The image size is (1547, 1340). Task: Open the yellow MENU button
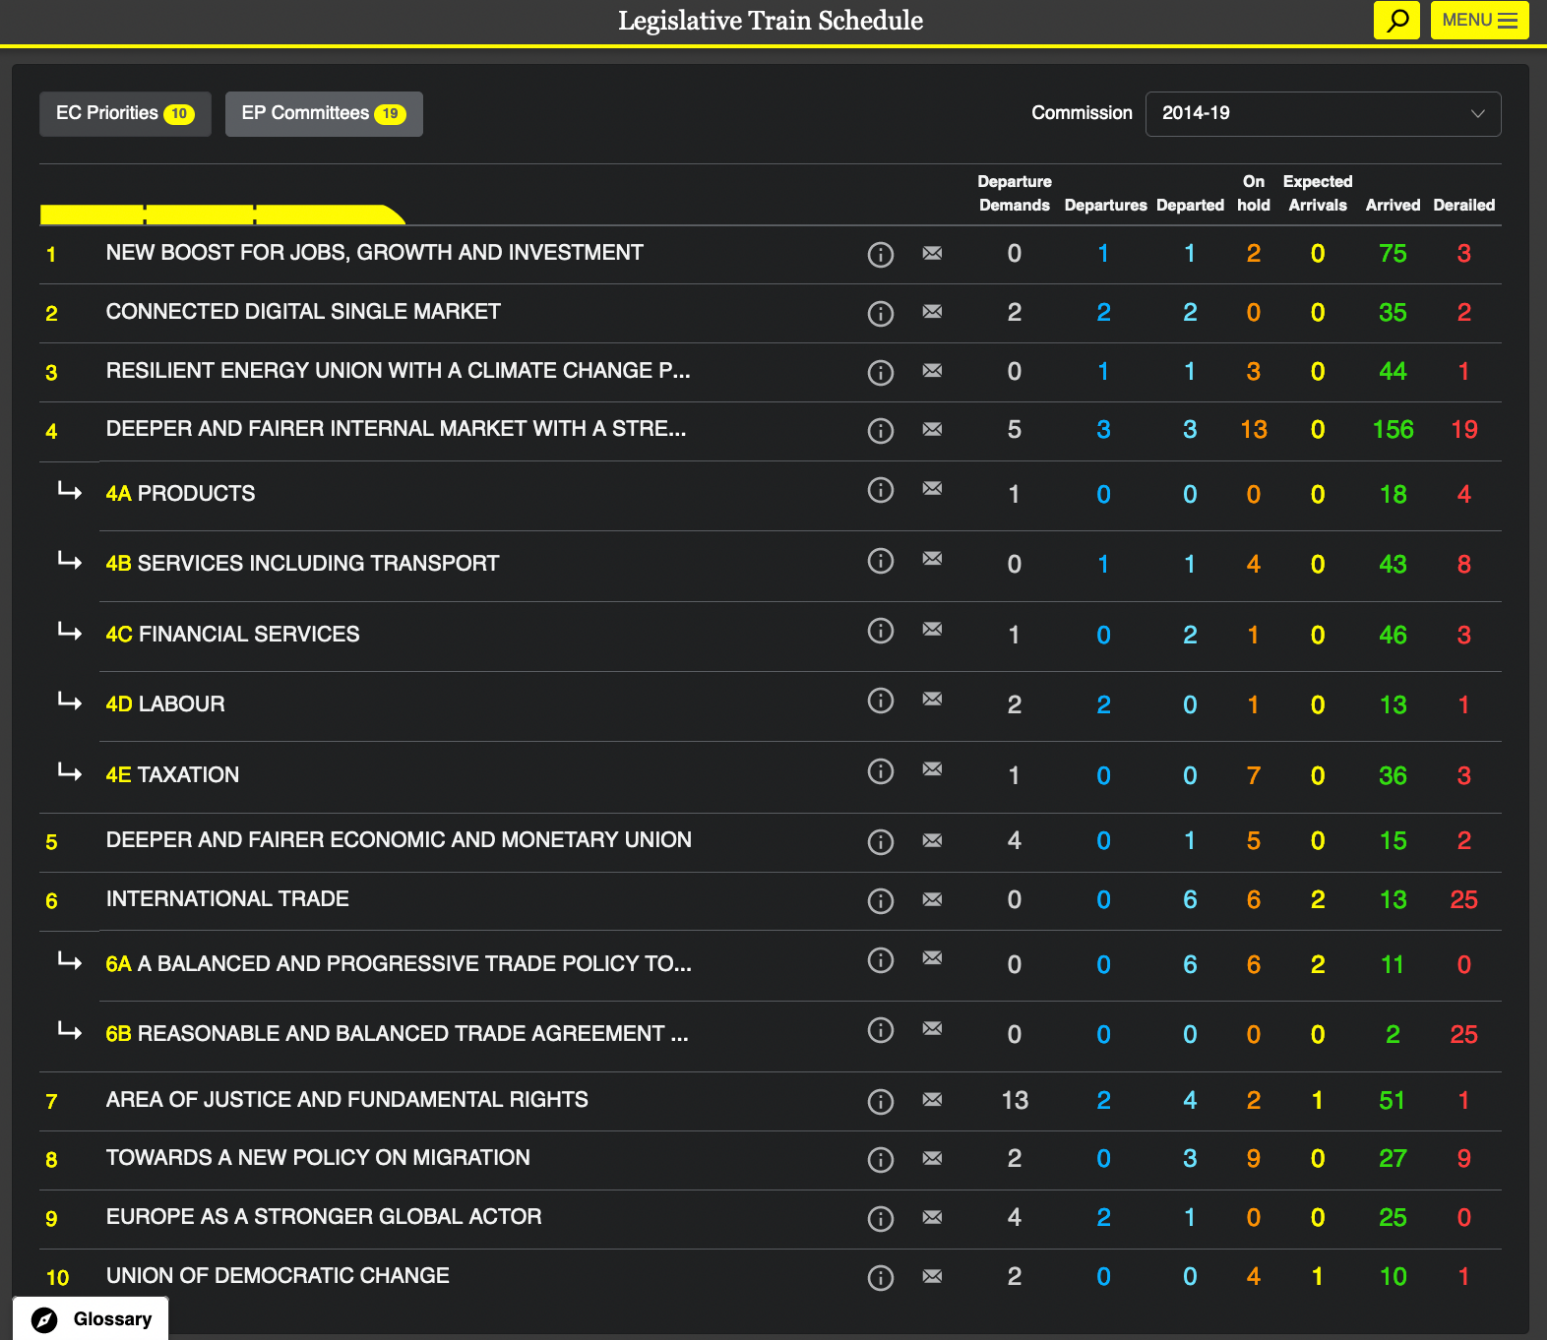tap(1479, 20)
